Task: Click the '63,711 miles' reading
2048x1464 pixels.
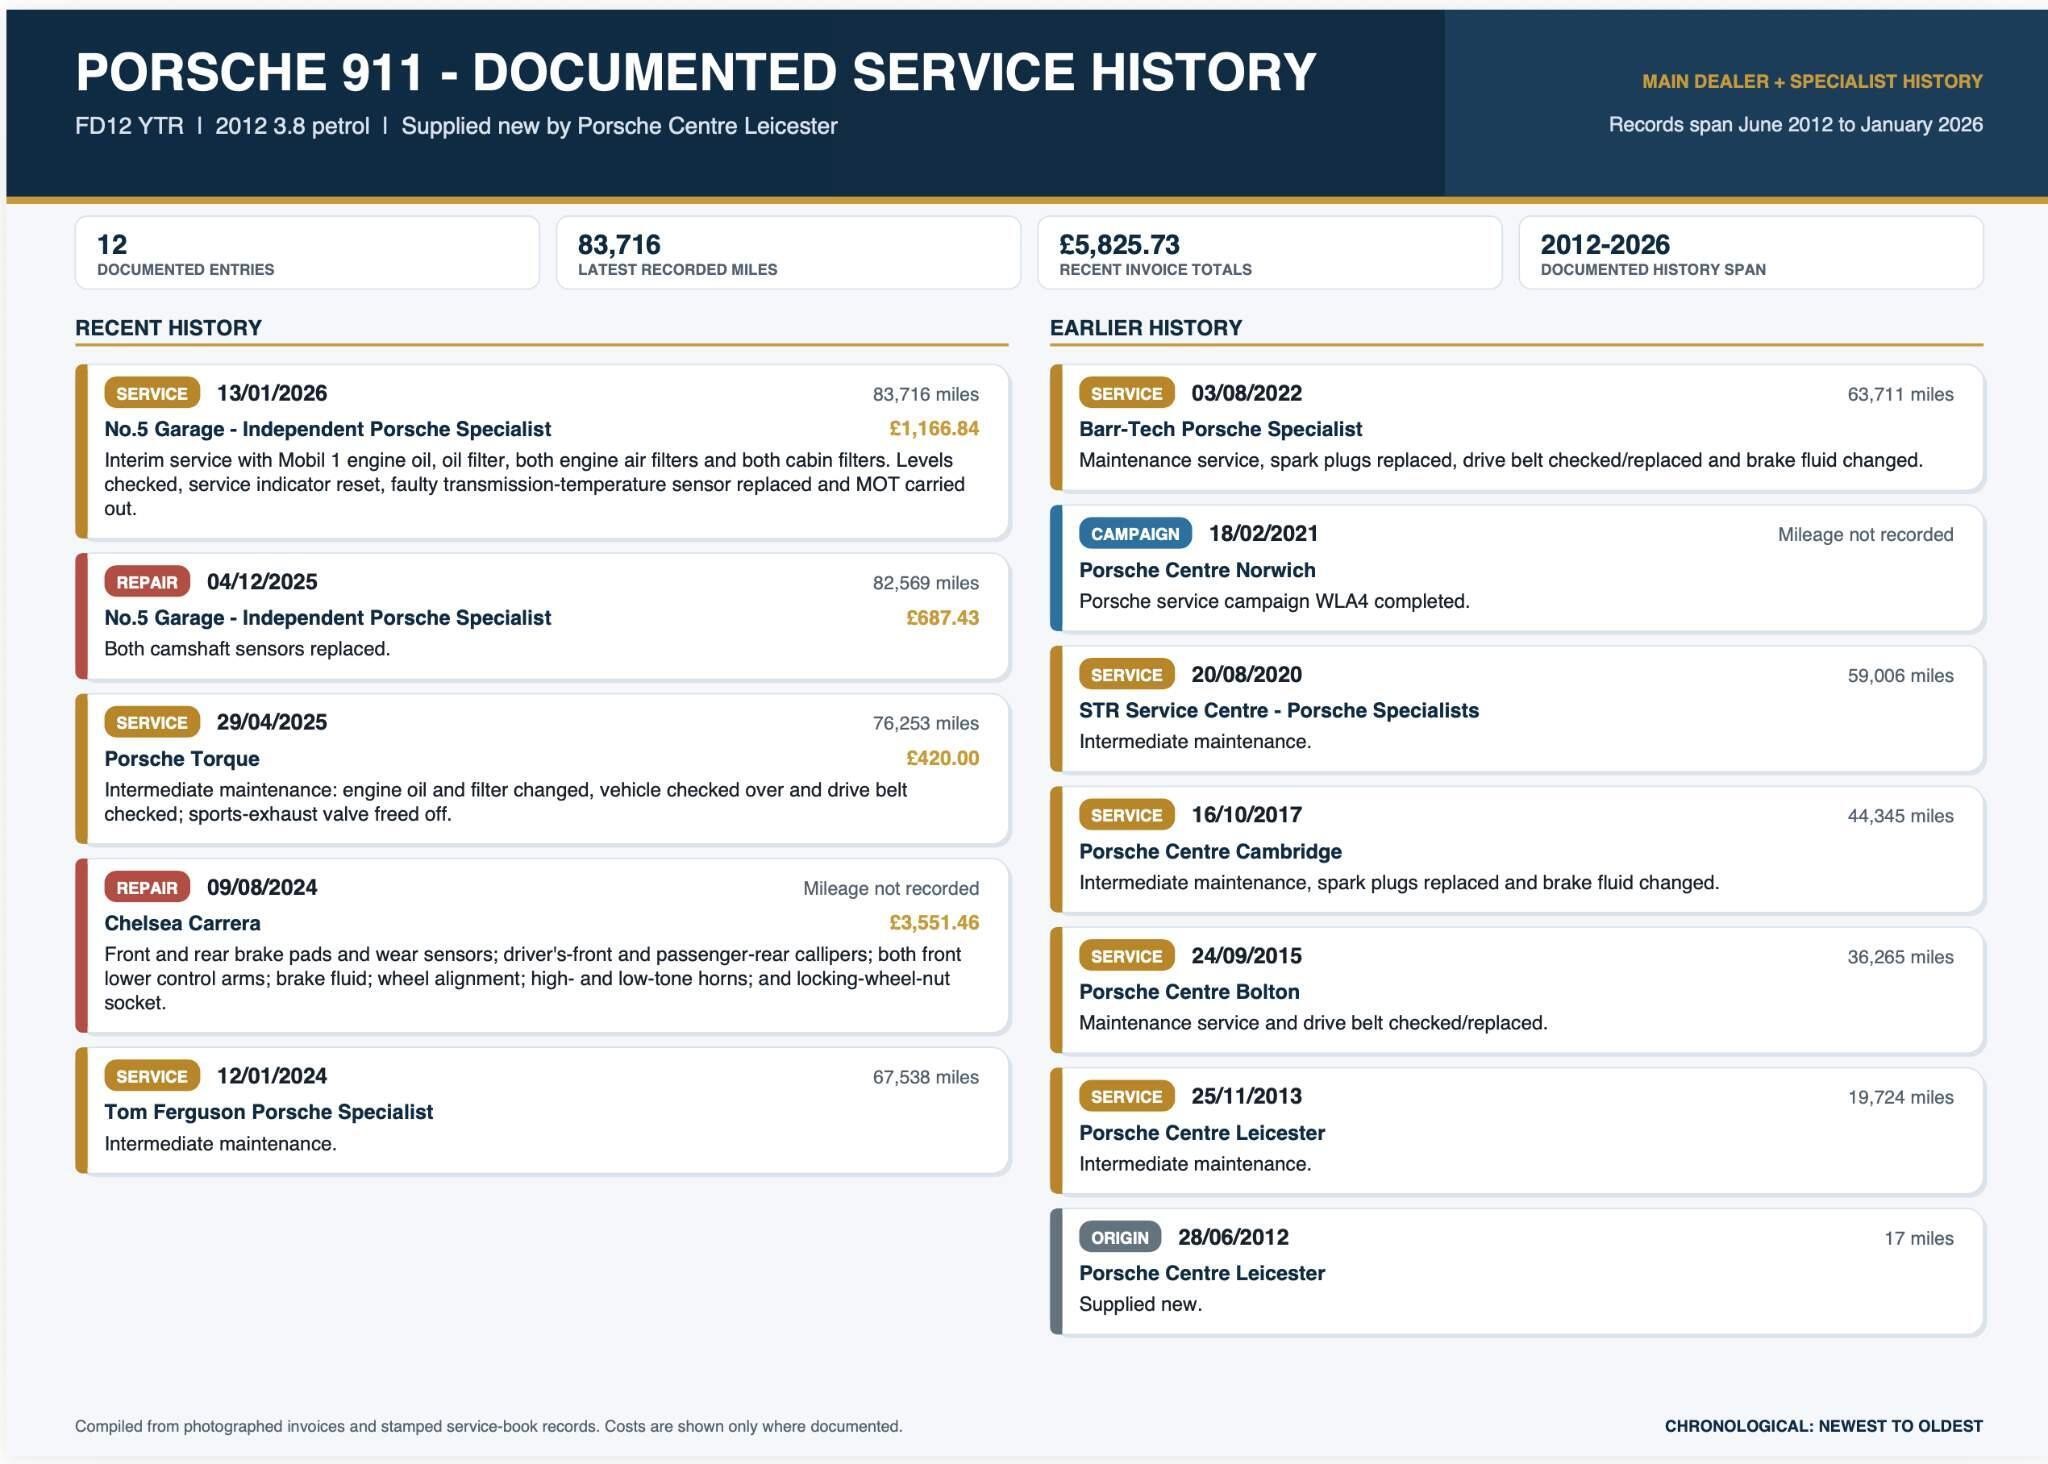Action: pos(1901,394)
